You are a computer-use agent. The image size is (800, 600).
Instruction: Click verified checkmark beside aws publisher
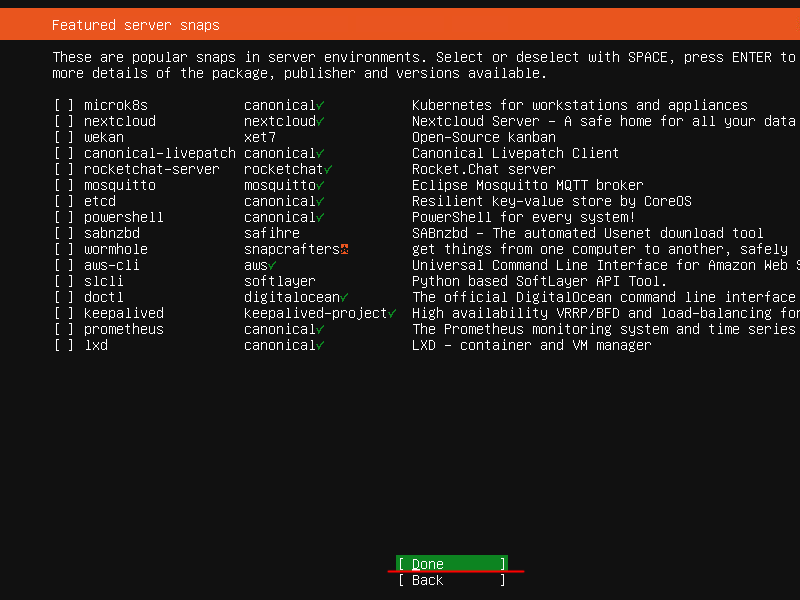coord(272,266)
